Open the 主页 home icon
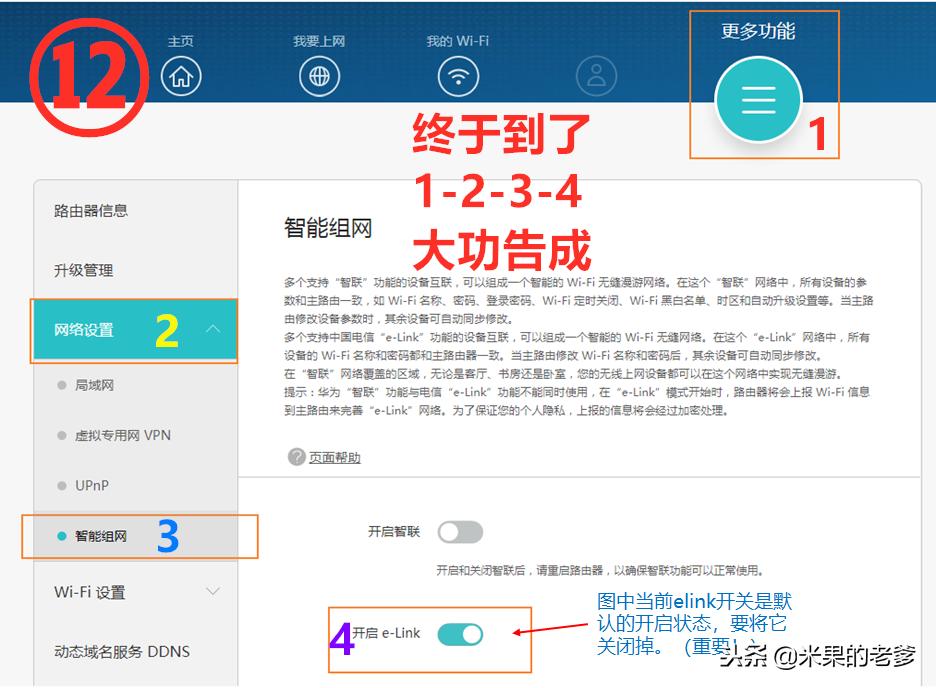 pyautogui.click(x=180, y=75)
